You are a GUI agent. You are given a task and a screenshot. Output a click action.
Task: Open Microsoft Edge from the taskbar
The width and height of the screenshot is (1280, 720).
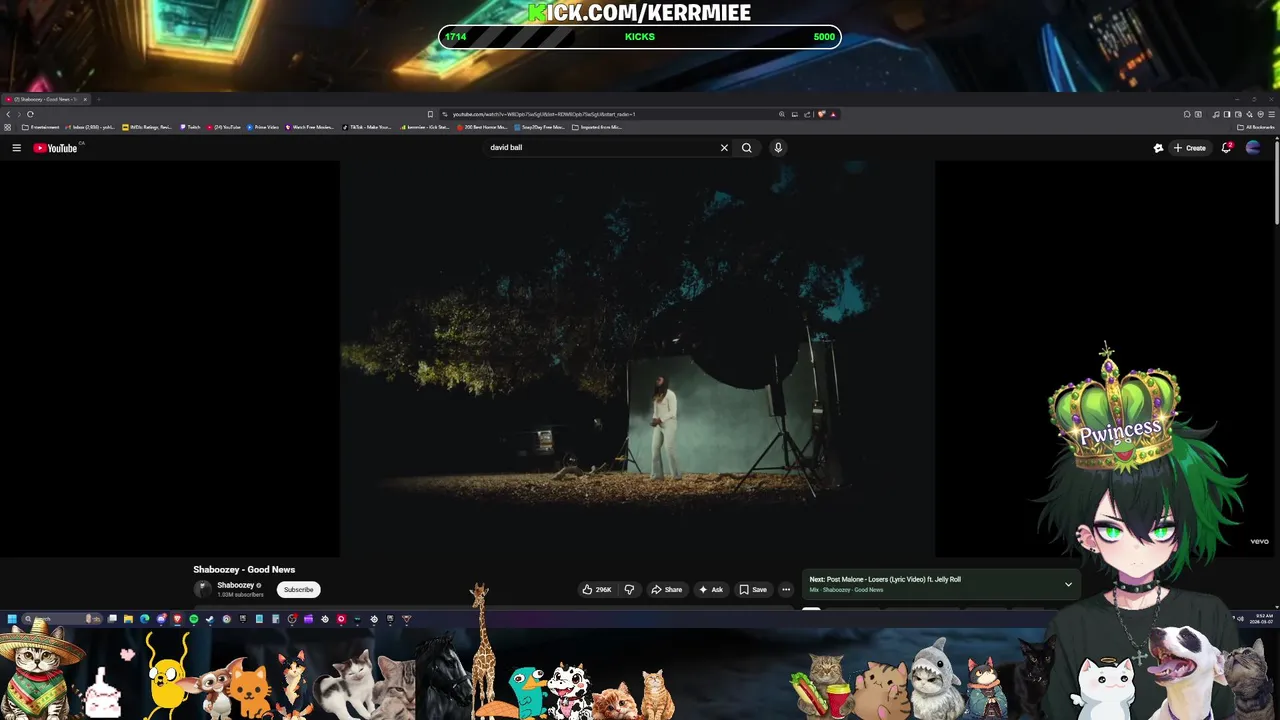(144, 619)
